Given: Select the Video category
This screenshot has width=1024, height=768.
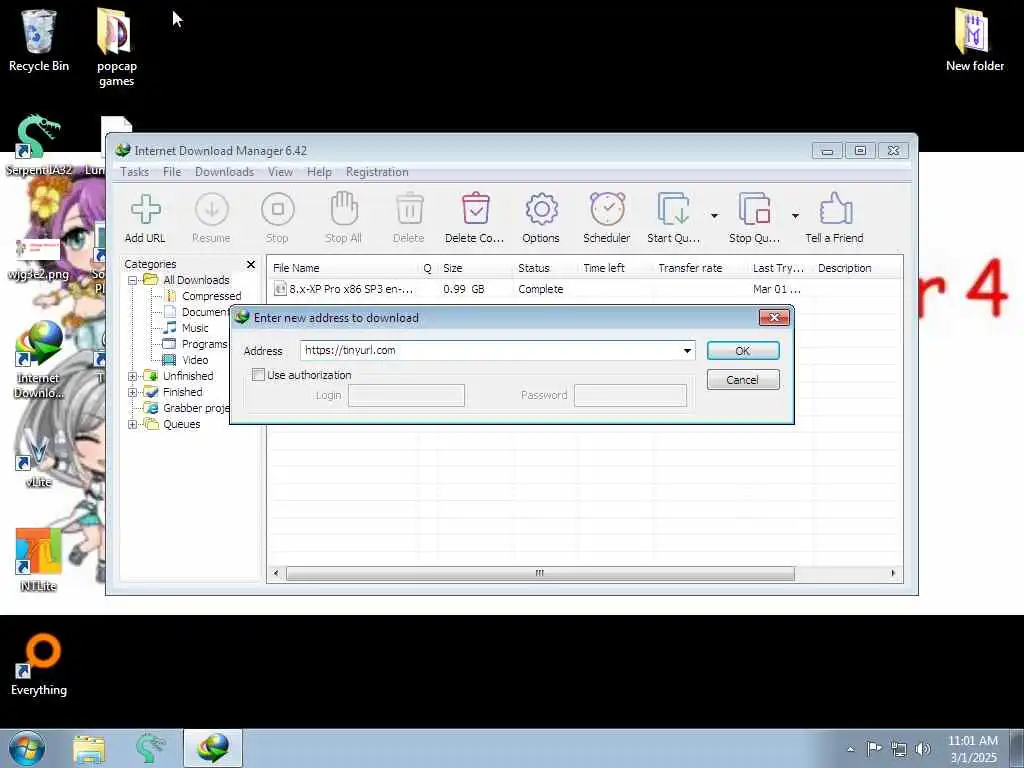Looking at the screenshot, I should [195, 360].
